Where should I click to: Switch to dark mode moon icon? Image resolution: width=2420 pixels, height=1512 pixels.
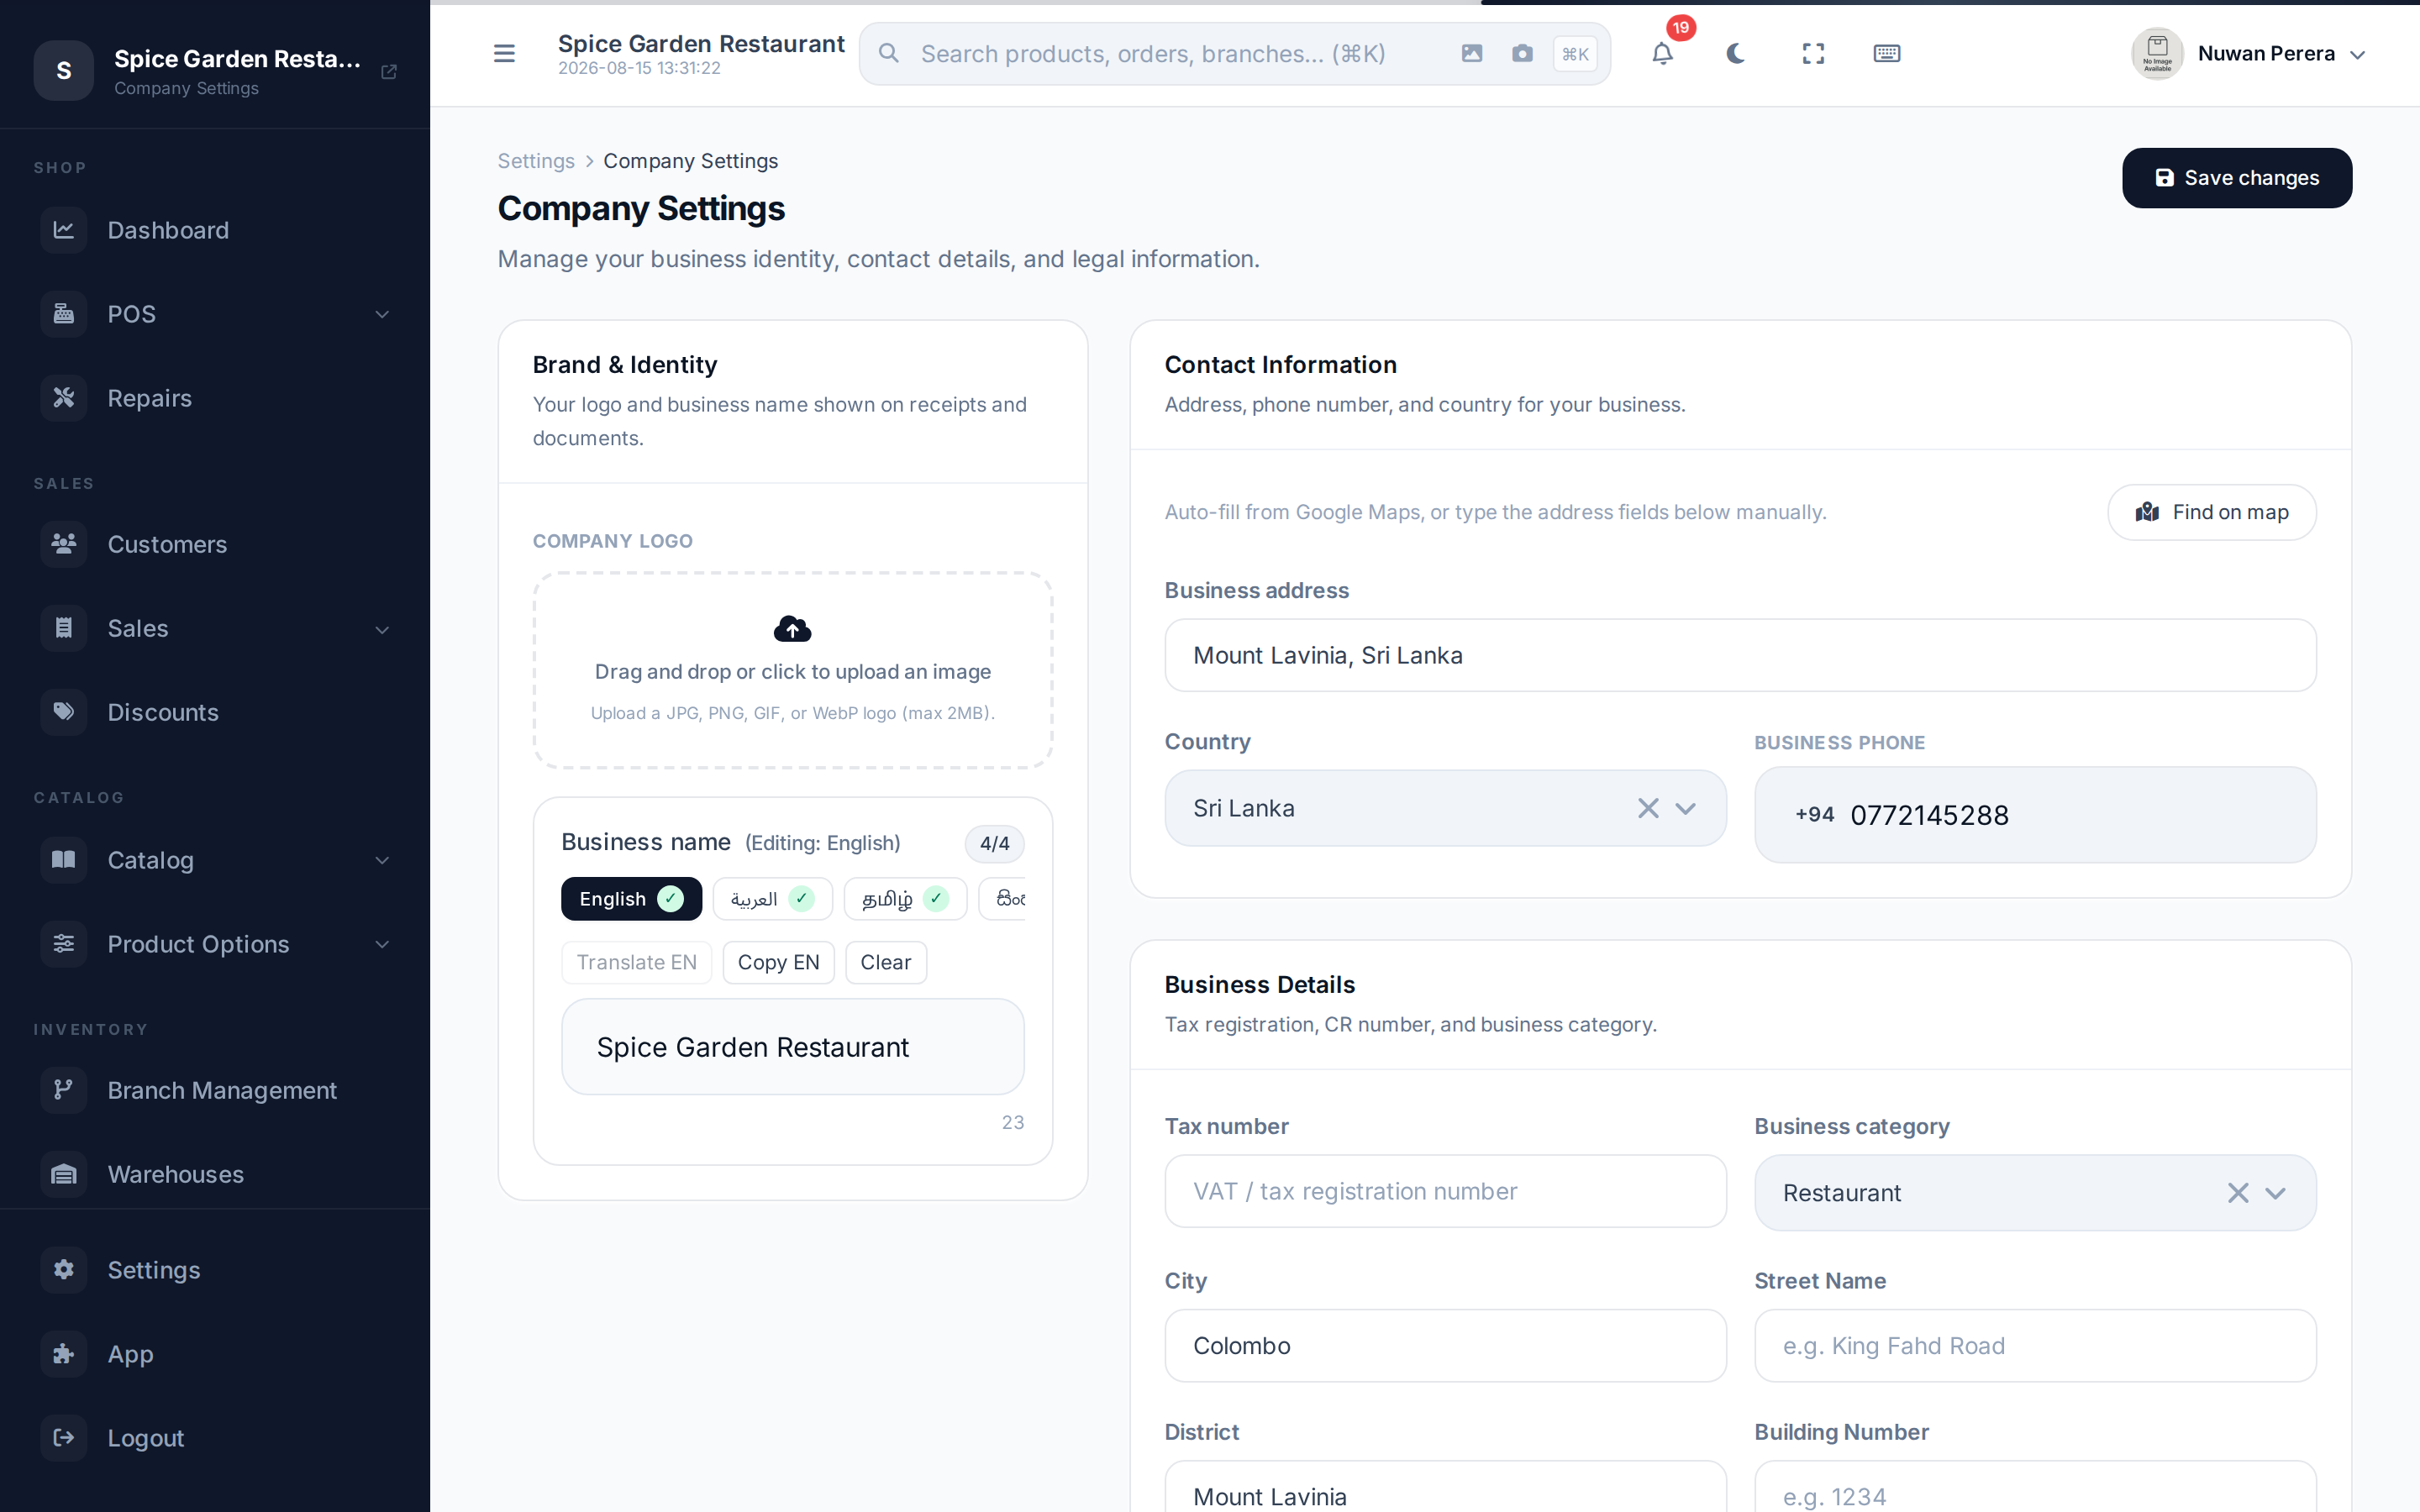(x=1735, y=53)
